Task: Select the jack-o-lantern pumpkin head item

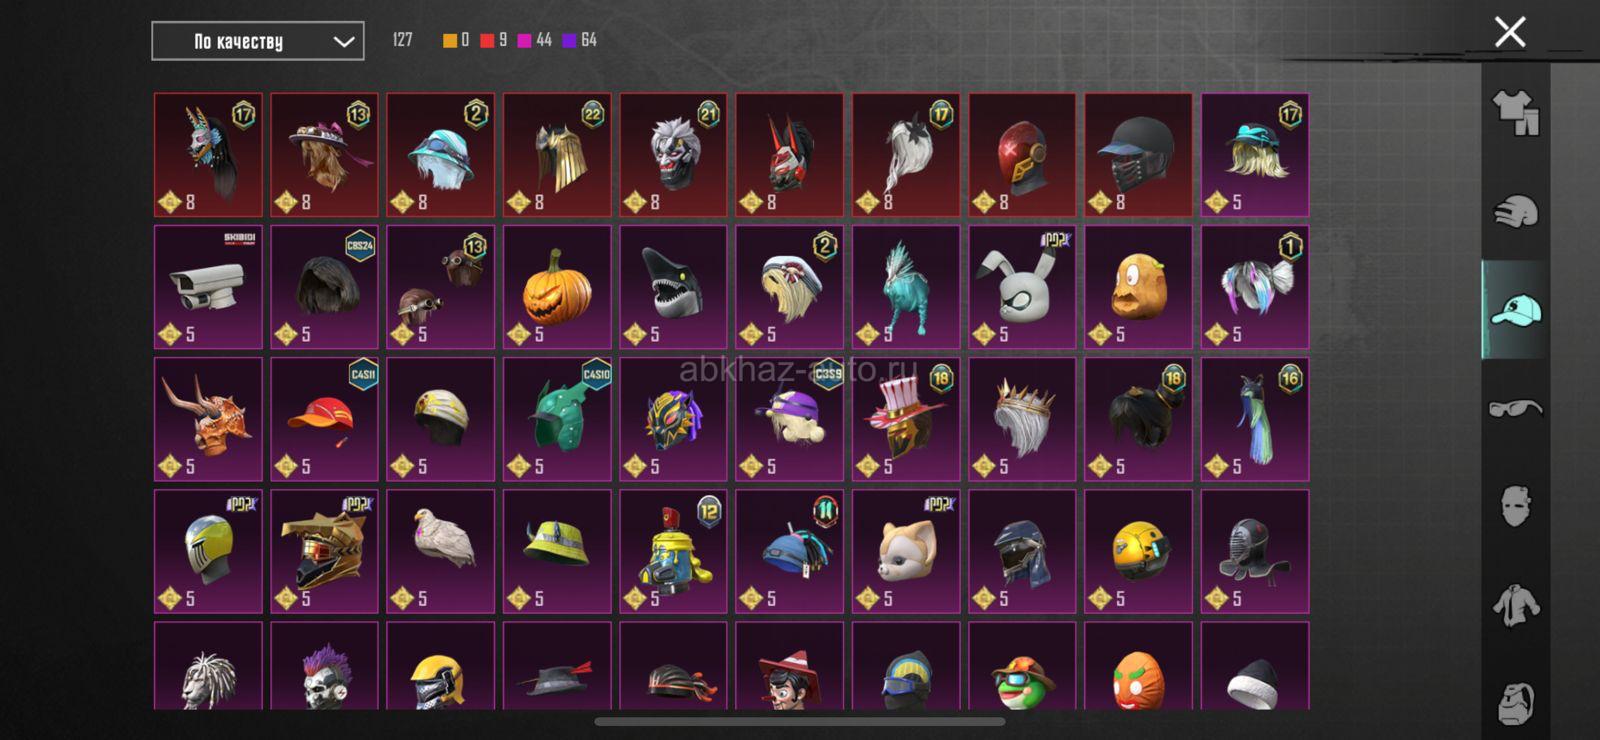Action: [x=557, y=287]
